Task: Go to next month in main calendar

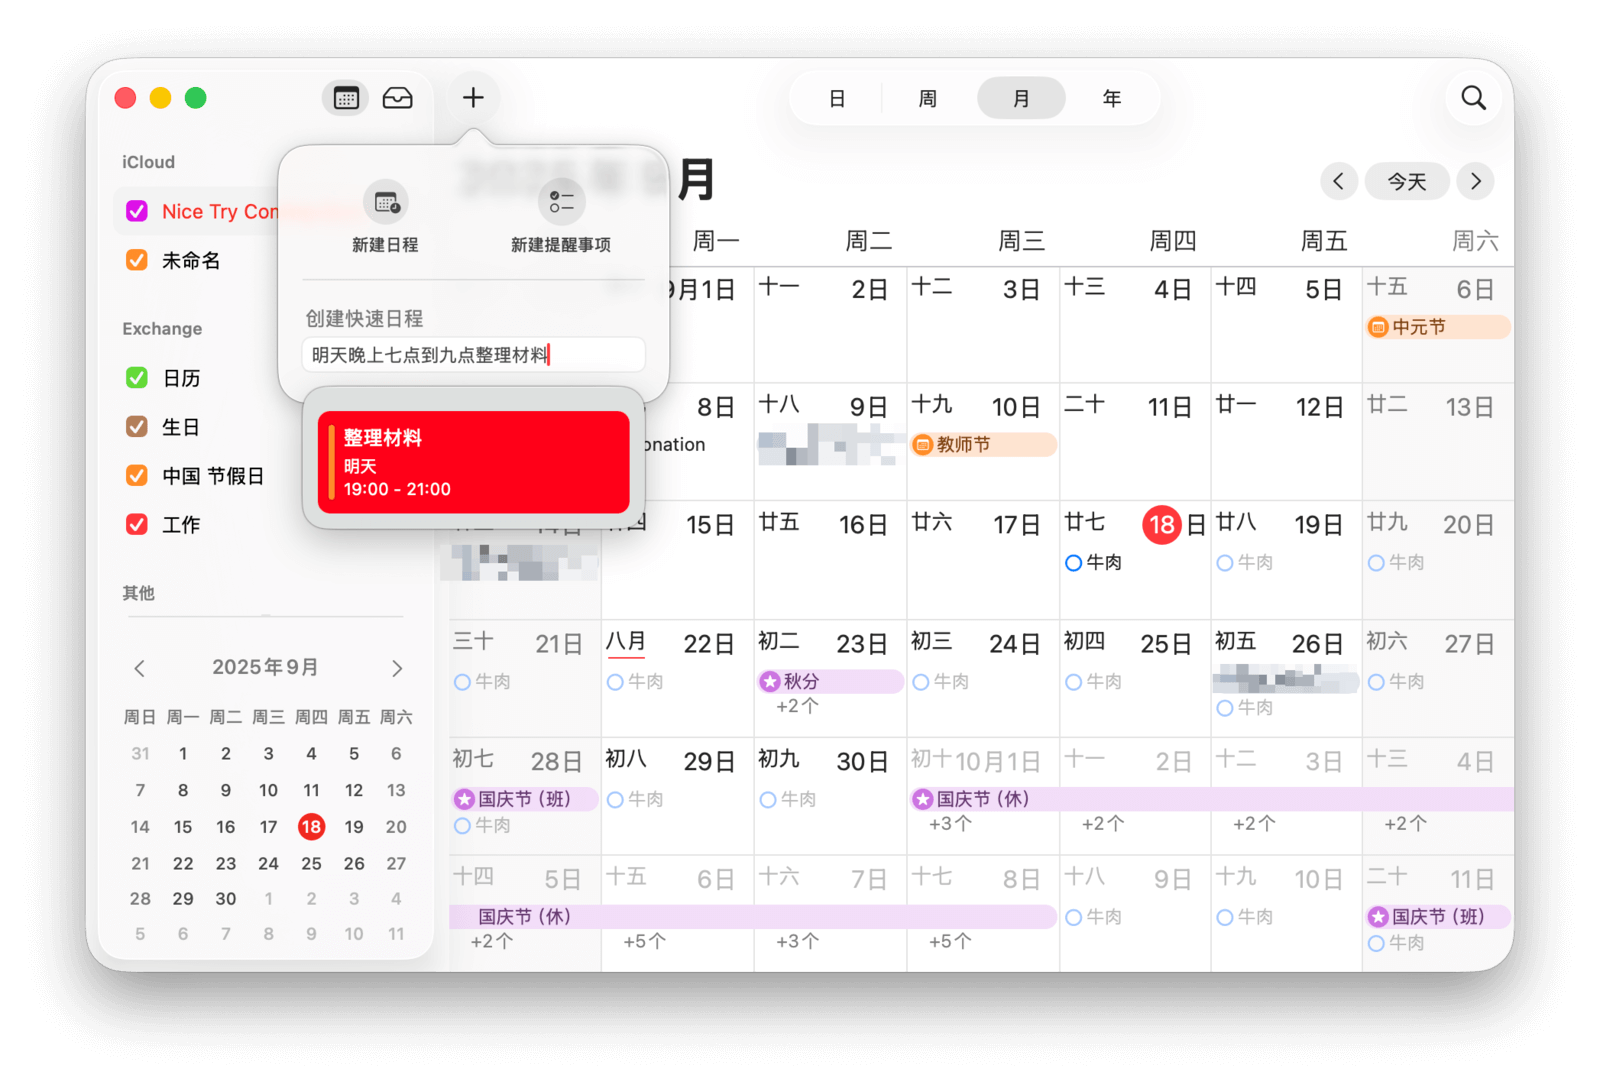Action: [1475, 181]
